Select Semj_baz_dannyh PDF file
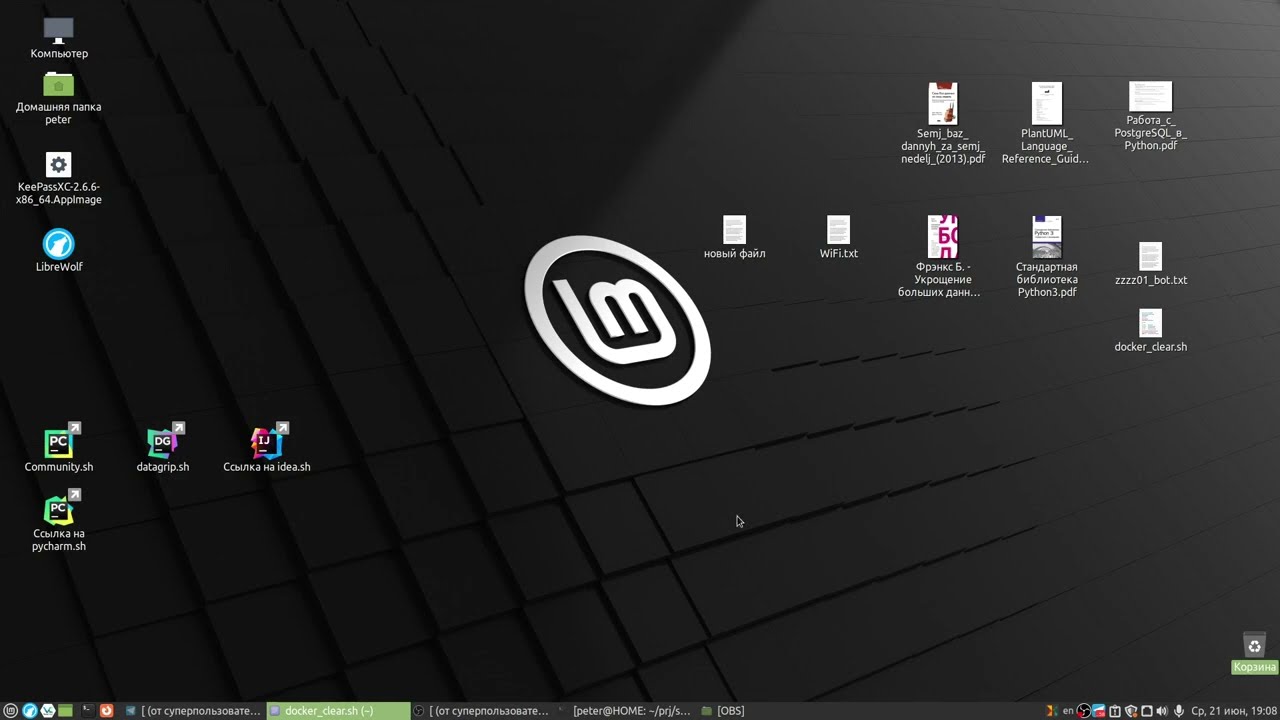 coord(943,124)
